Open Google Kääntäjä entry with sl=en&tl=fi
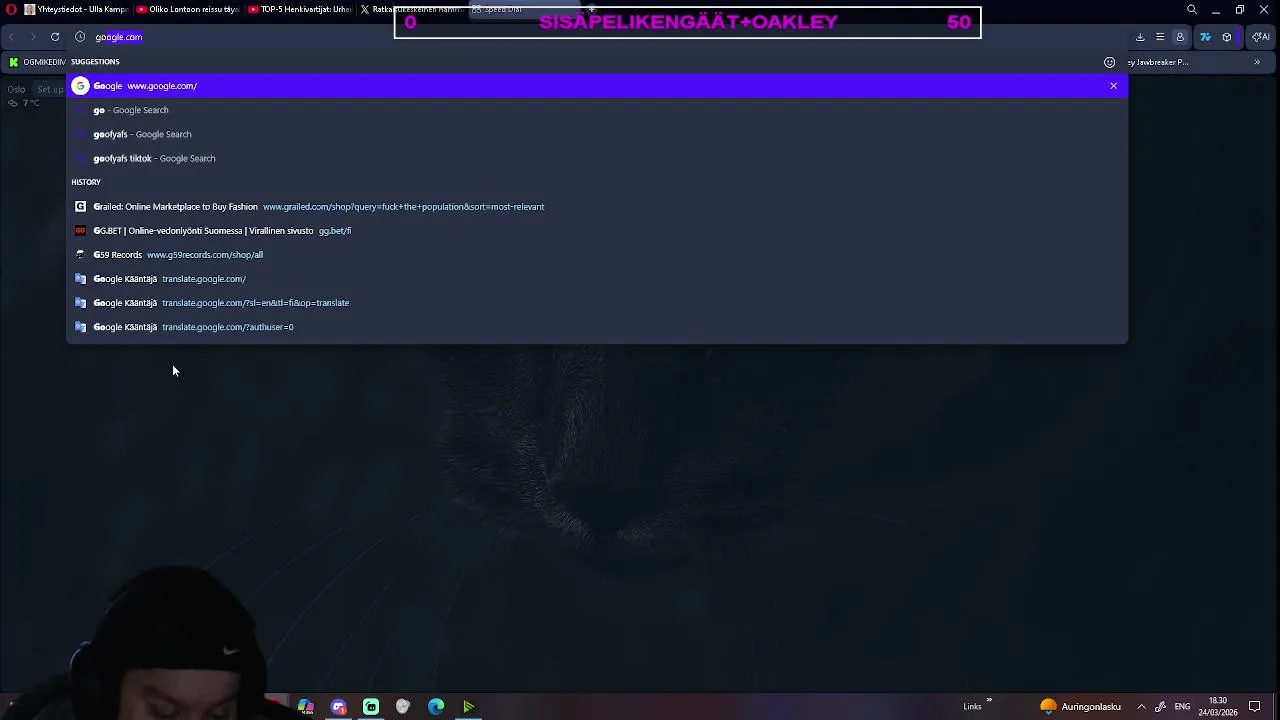Viewport: 1280px width, 720px height. (597, 303)
